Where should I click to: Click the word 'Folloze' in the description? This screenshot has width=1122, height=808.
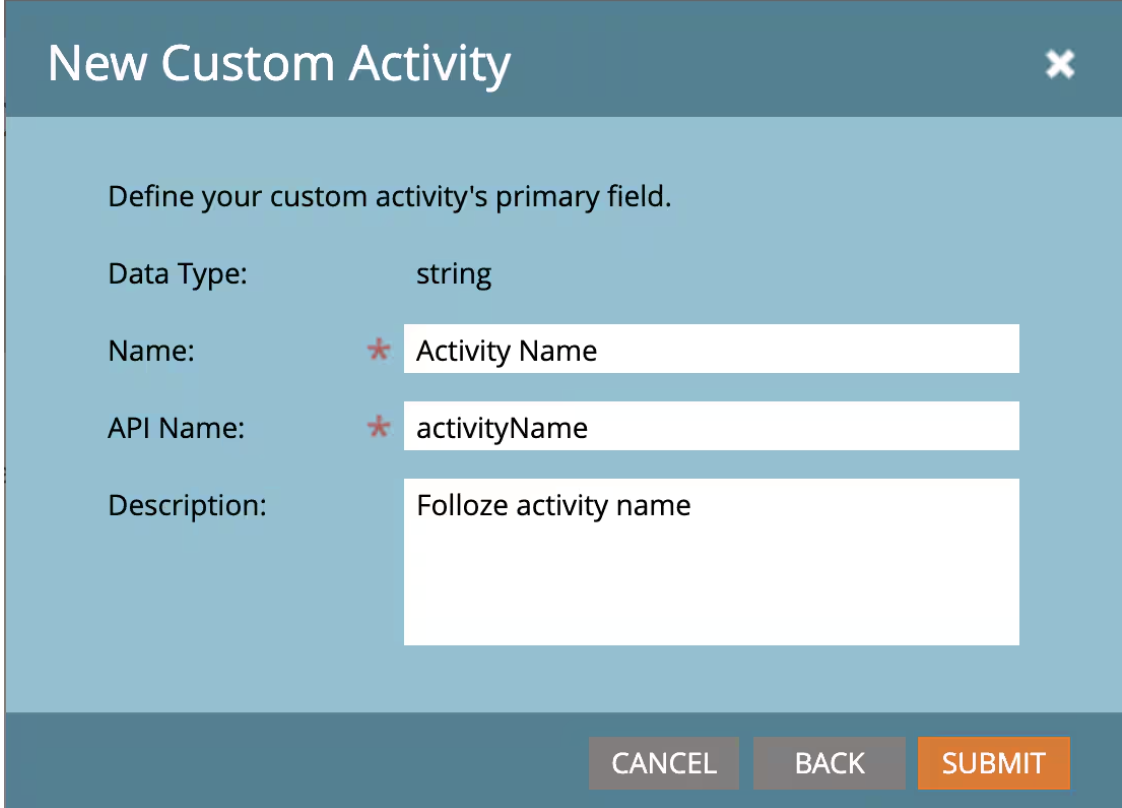(x=462, y=505)
